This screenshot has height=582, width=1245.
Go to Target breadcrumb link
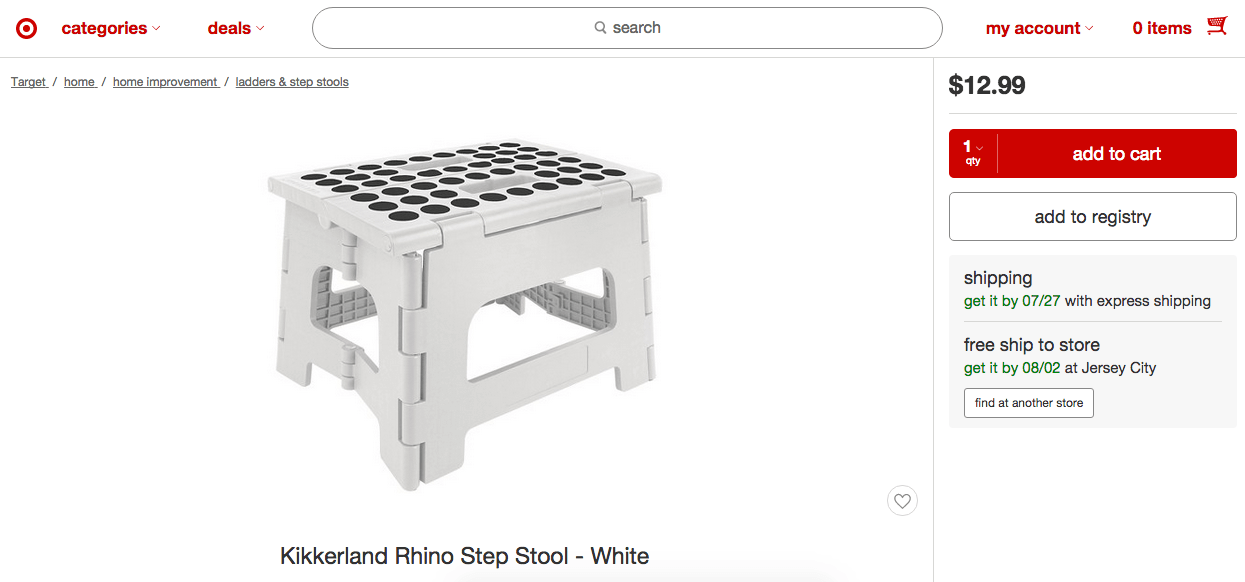click(x=29, y=82)
